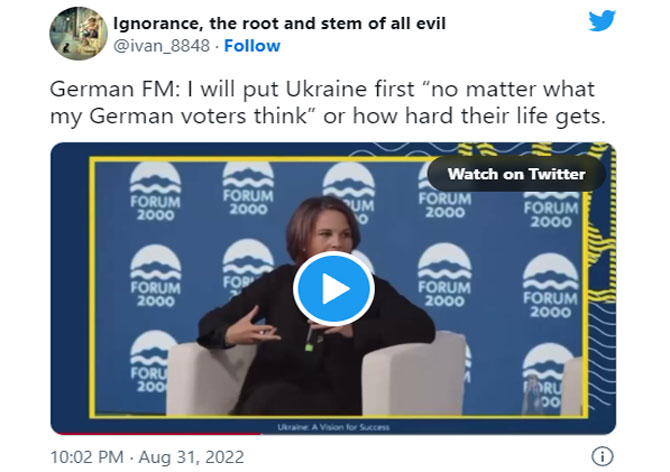Play the embedded video
Screen dimensions: 670x472
click(333, 289)
